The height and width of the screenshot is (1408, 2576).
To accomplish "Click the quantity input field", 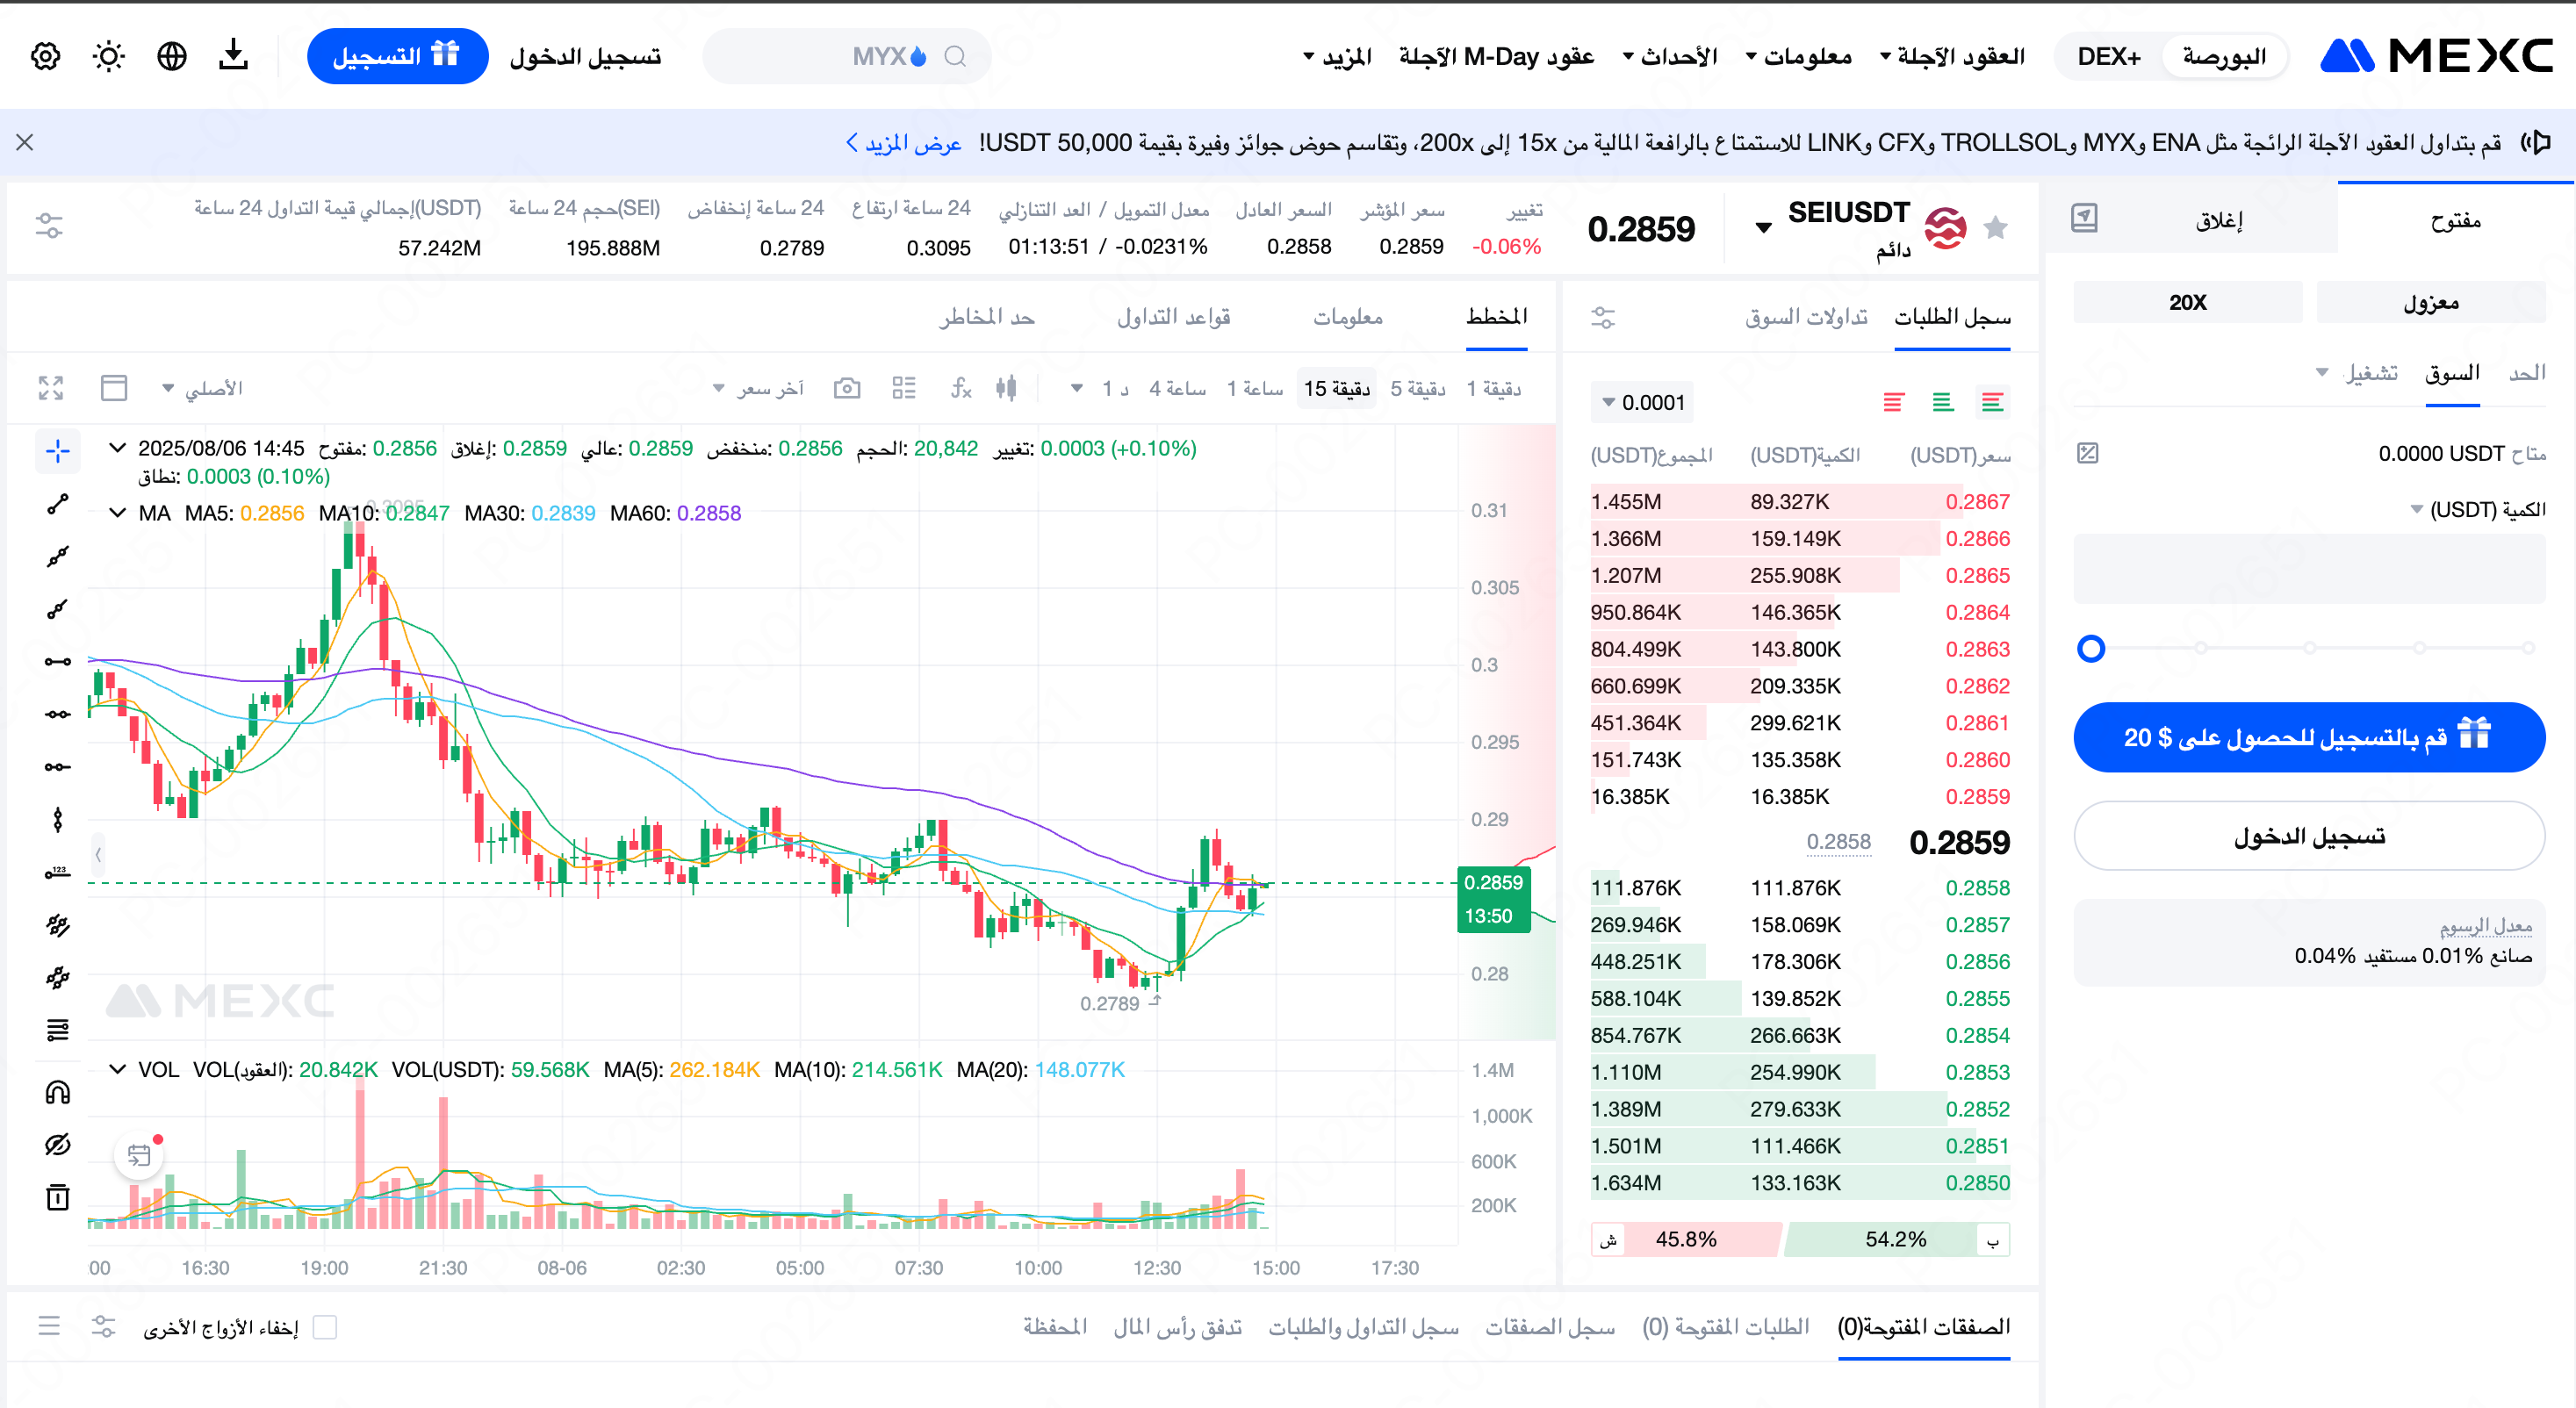I will coord(2308,568).
